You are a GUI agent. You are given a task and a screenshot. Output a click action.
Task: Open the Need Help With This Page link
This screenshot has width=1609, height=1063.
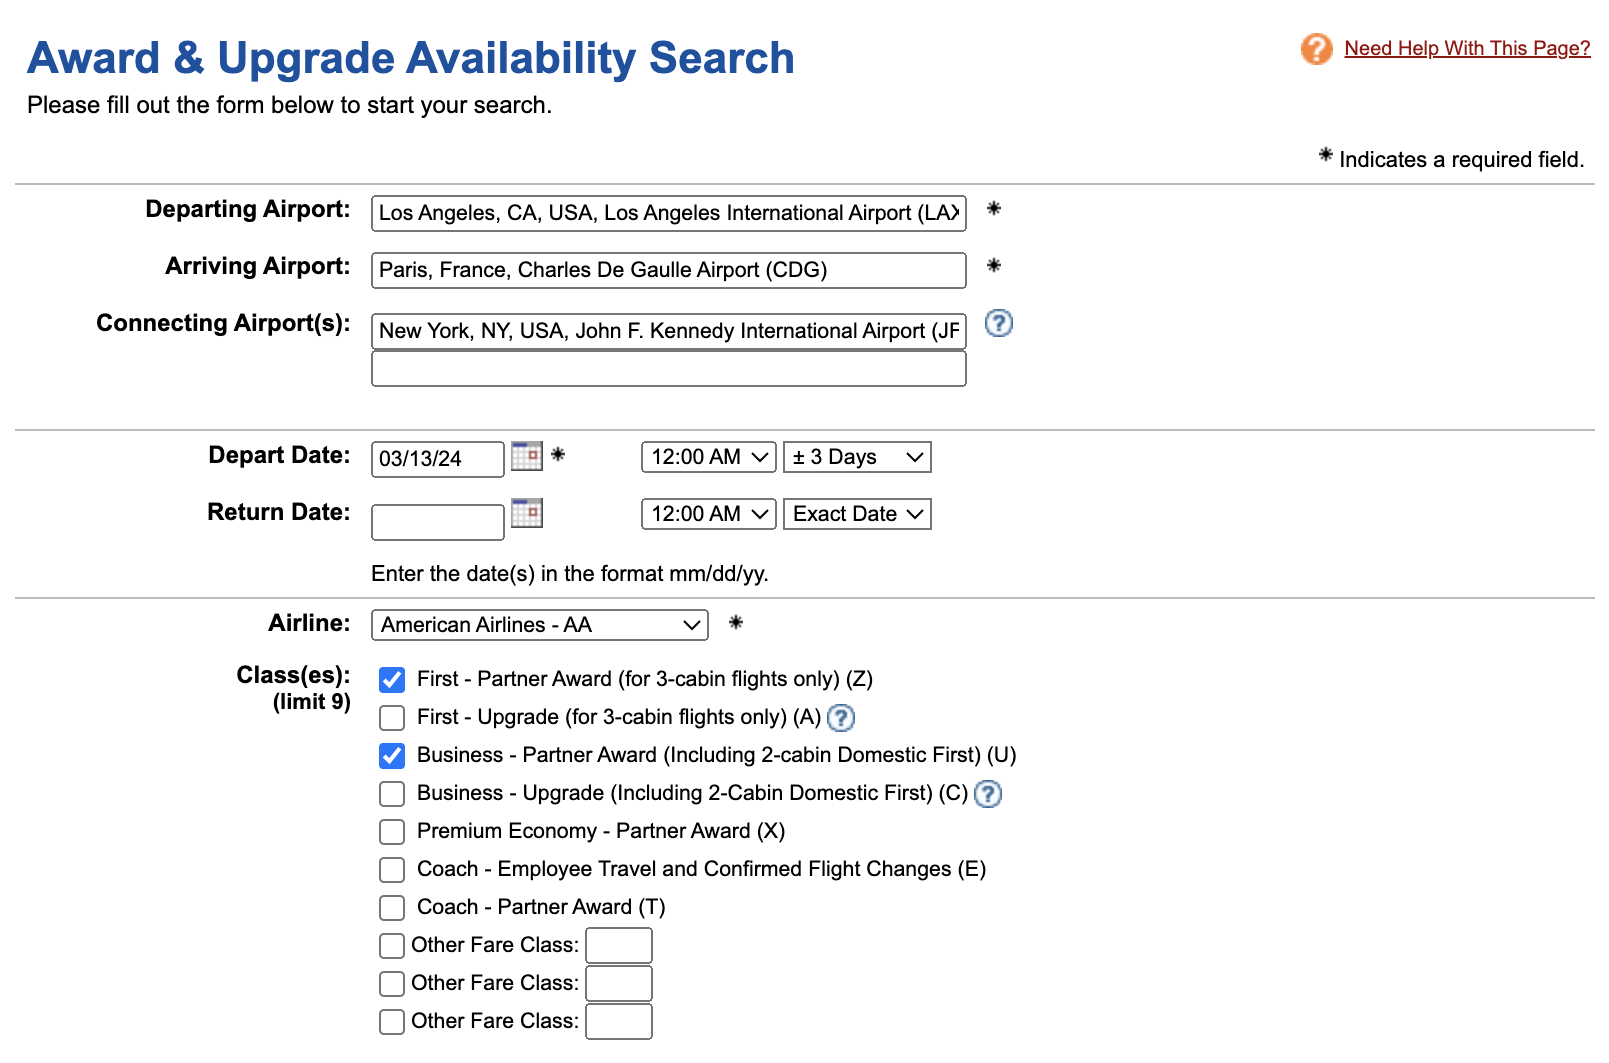tap(1467, 48)
